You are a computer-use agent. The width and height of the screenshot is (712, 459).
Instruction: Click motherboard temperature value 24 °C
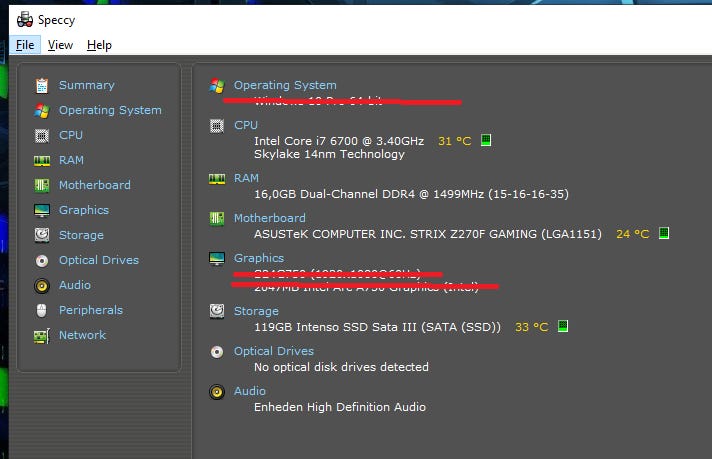[x=633, y=234]
